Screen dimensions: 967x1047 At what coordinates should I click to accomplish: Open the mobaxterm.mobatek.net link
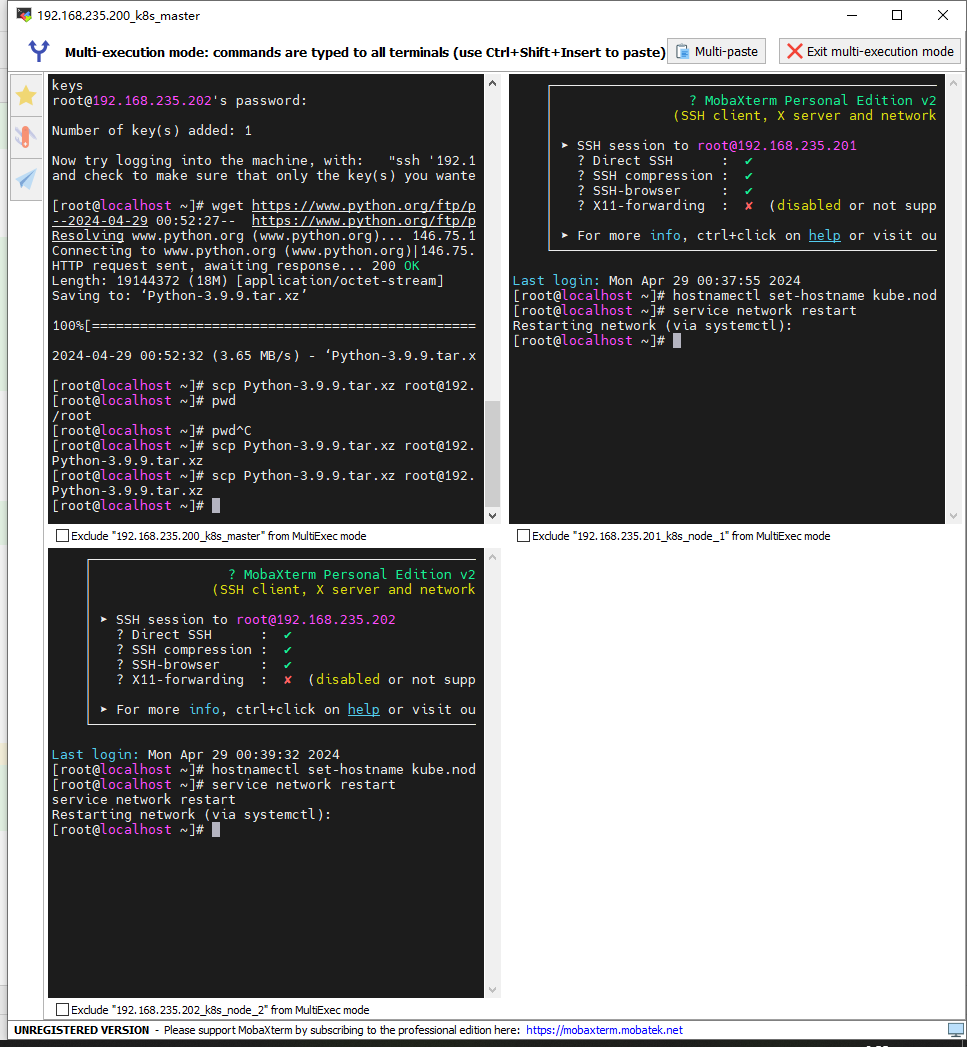click(x=604, y=1030)
